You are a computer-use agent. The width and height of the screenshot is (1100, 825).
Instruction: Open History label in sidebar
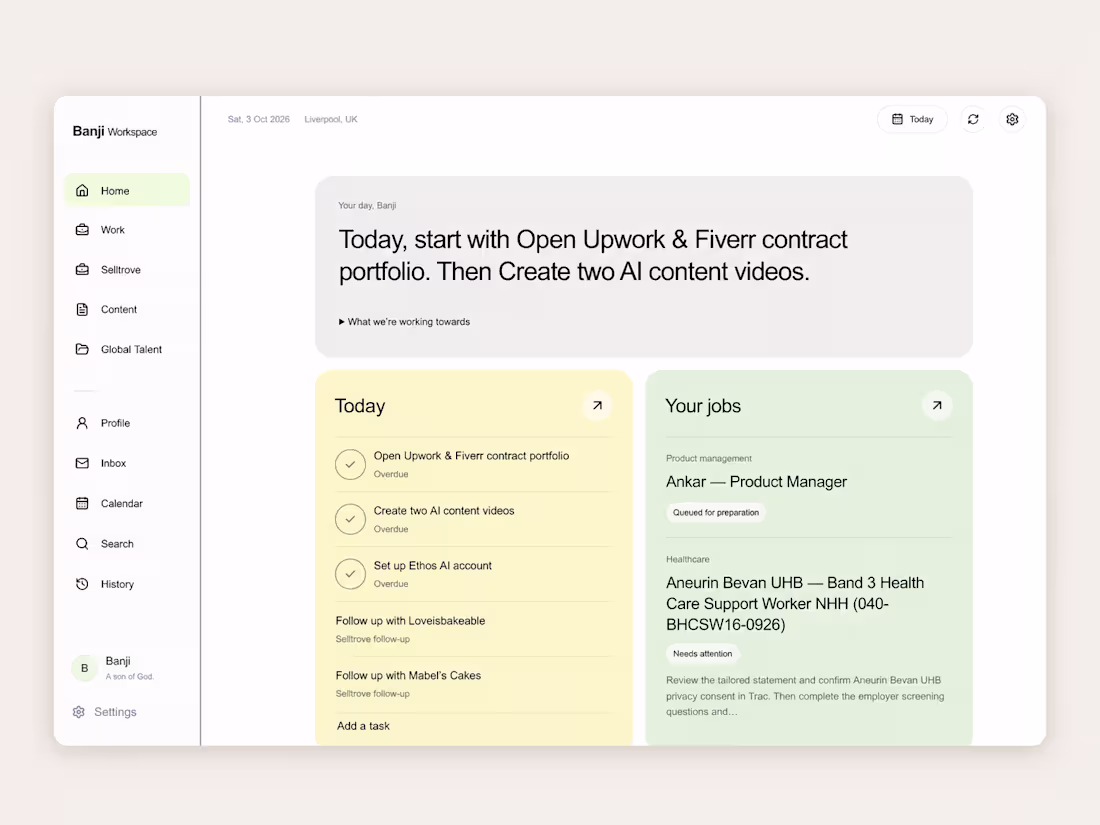[117, 584]
